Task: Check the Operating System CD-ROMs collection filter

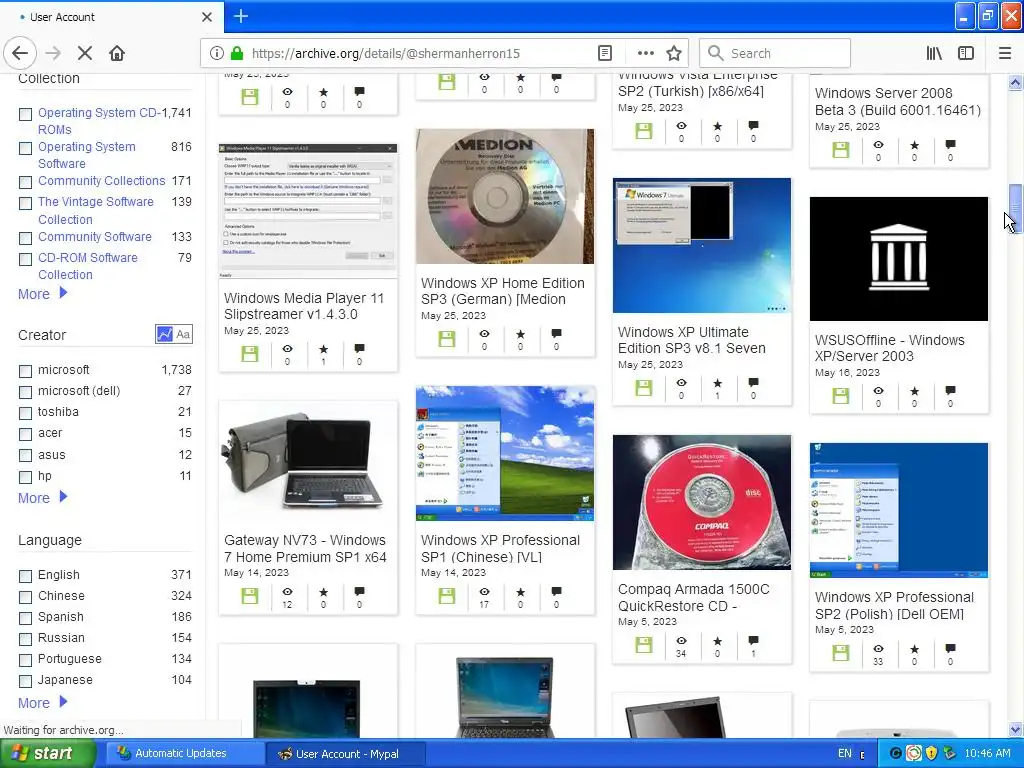Action: 25,114
